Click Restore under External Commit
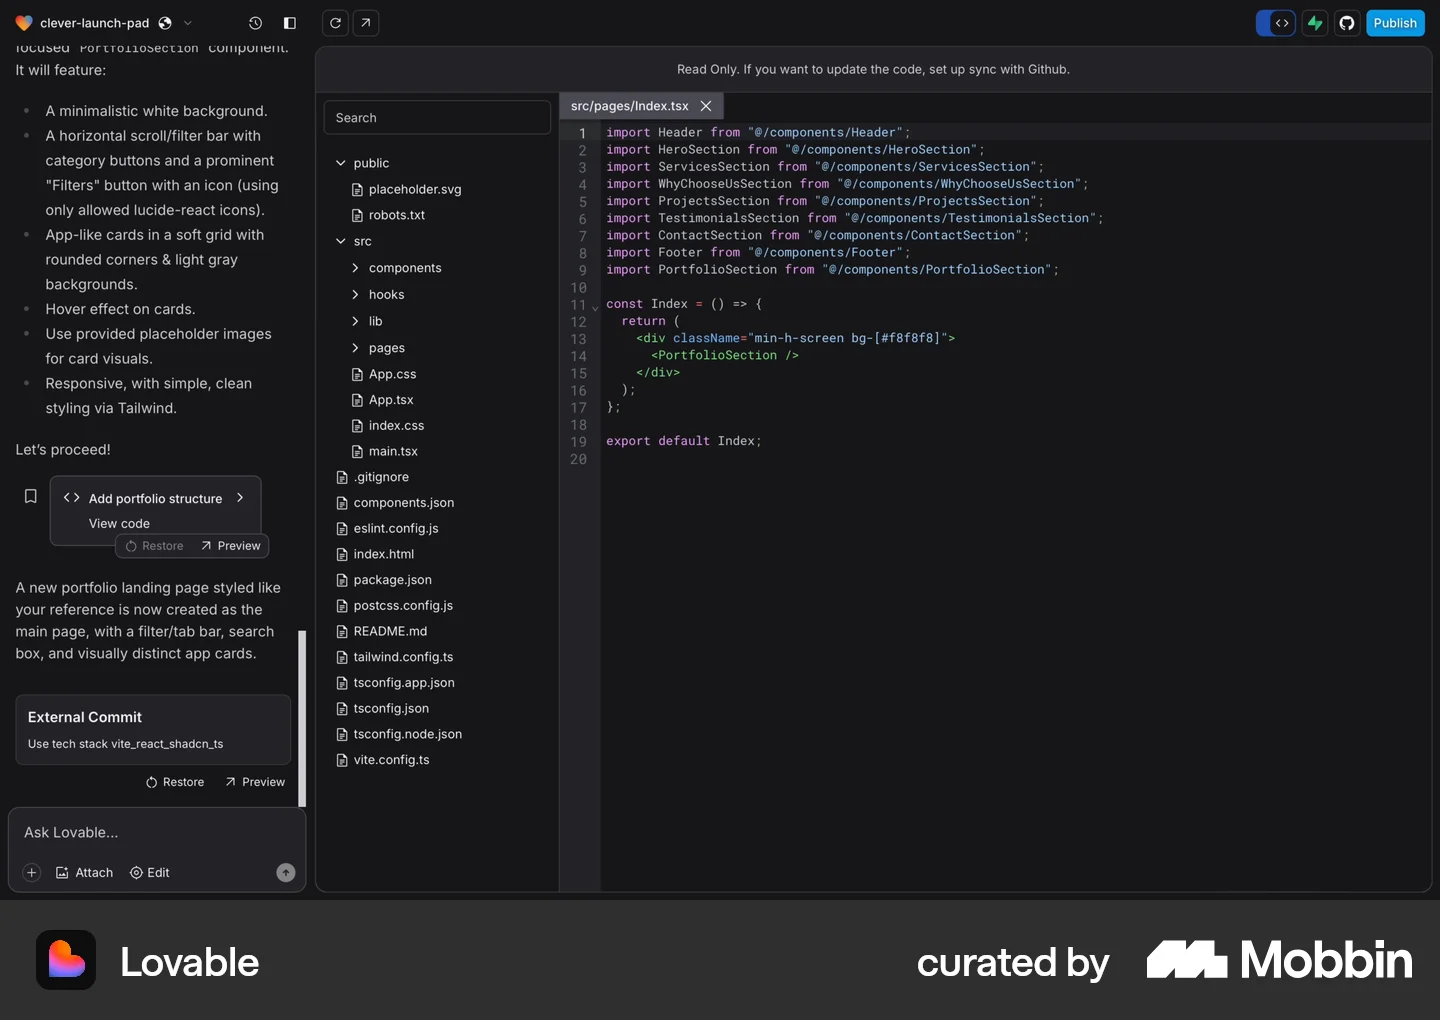 tap(175, 782)
